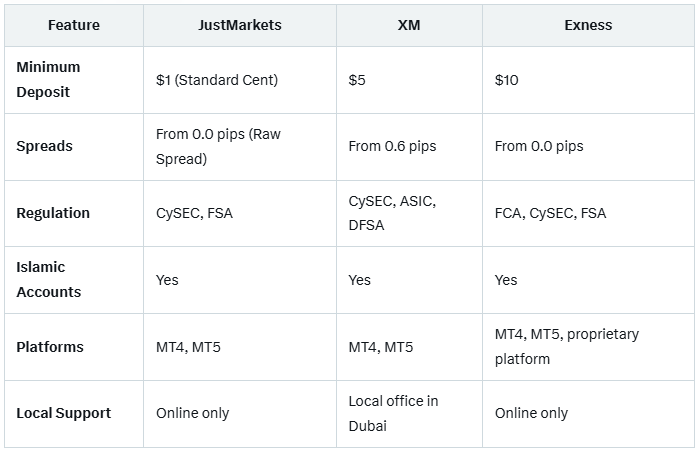This screenshot has width=697, height=451.
Task: Select the Local Support row label
Action: (x=64, y=413)
